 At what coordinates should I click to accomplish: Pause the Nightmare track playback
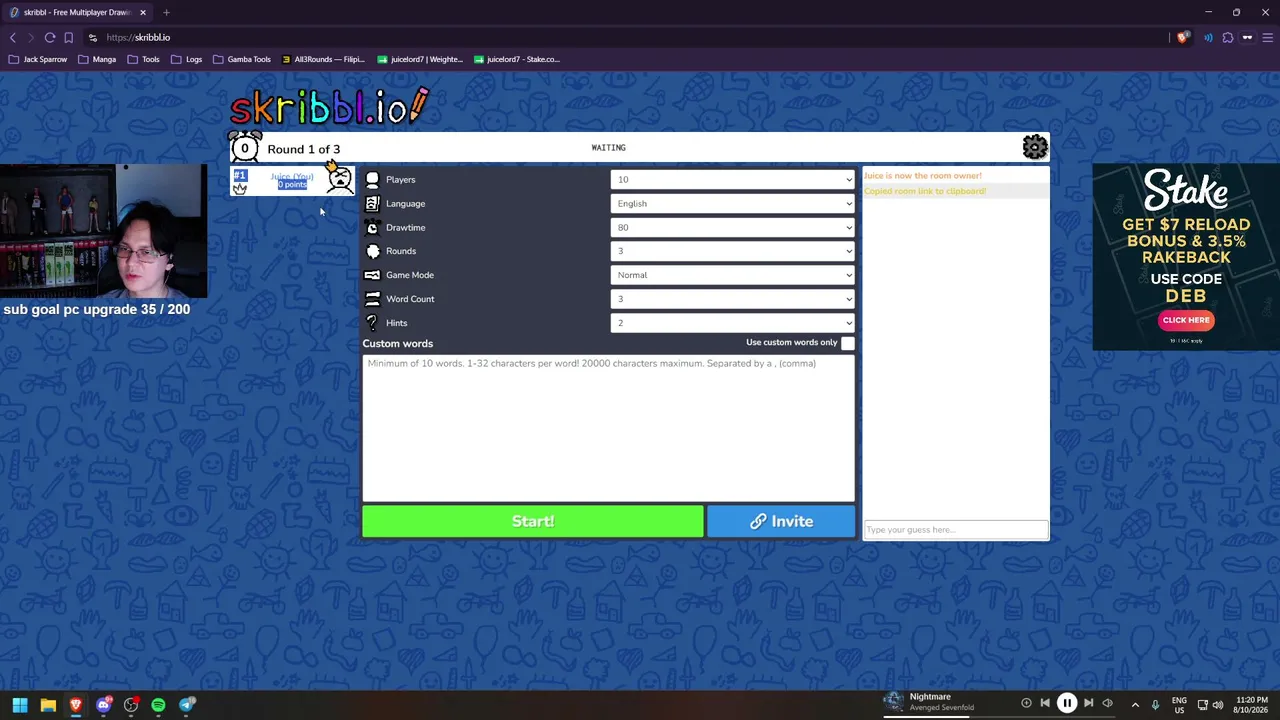(x=1067, y=703)
